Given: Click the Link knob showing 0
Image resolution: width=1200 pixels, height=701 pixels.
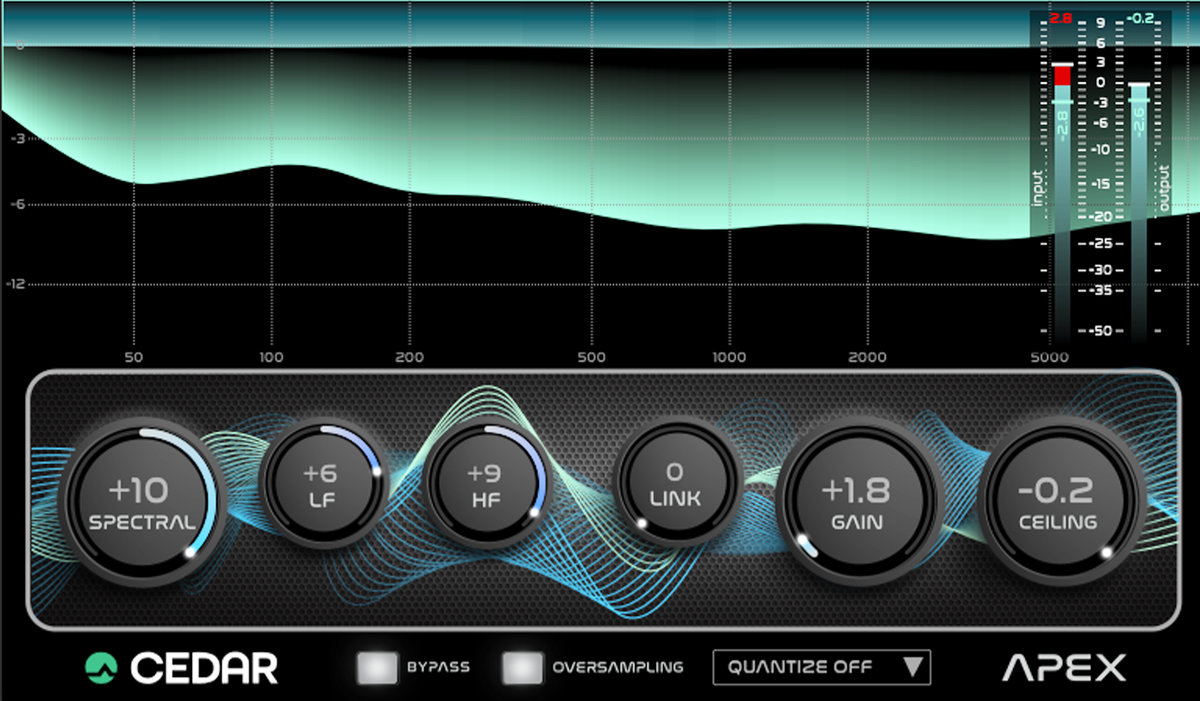Looking at the screenshot, I should (x=680, y=484).
